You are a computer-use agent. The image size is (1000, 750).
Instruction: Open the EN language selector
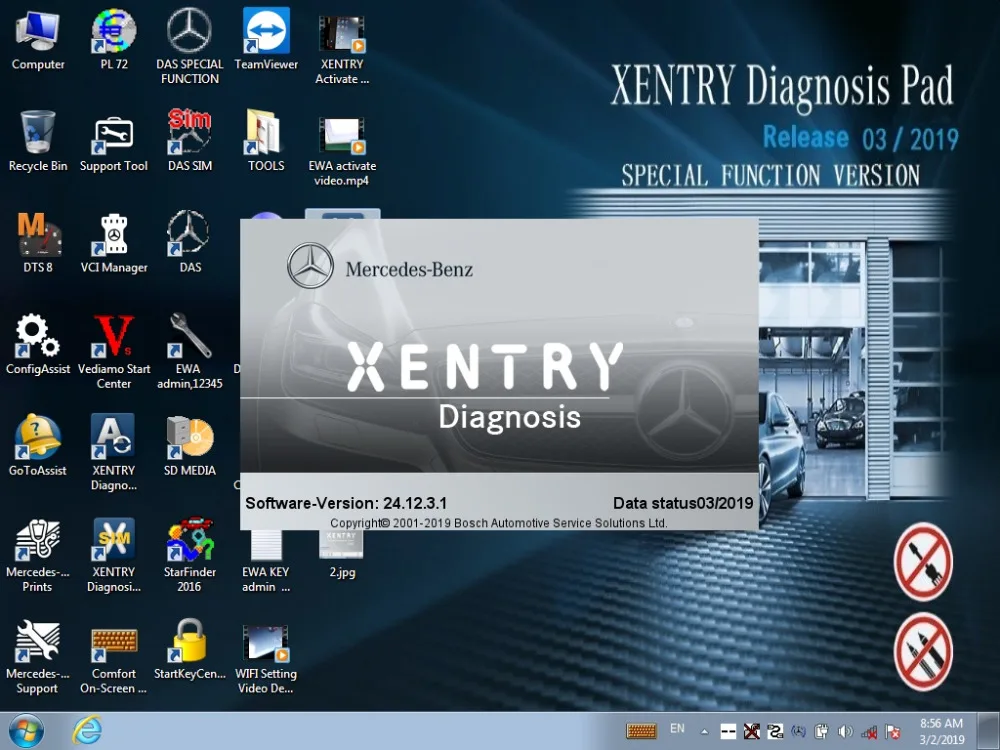click(x=677, y=728)
